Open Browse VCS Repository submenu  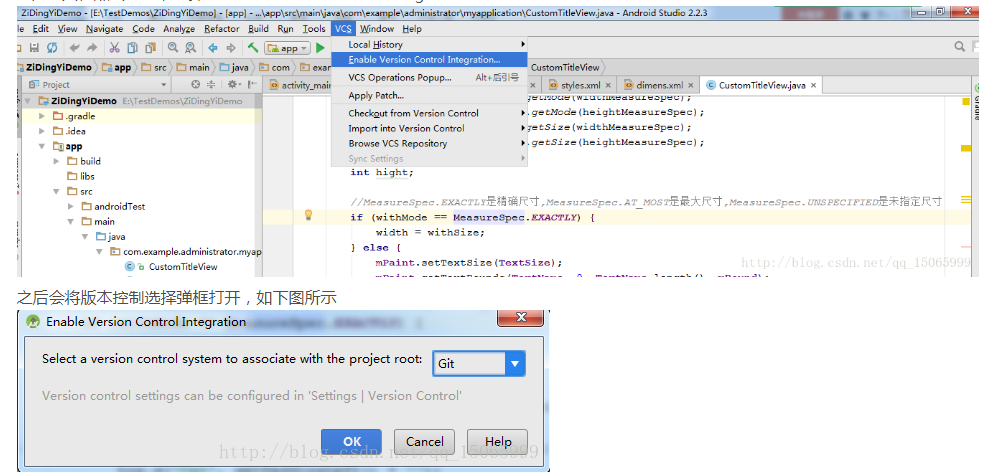429,144
